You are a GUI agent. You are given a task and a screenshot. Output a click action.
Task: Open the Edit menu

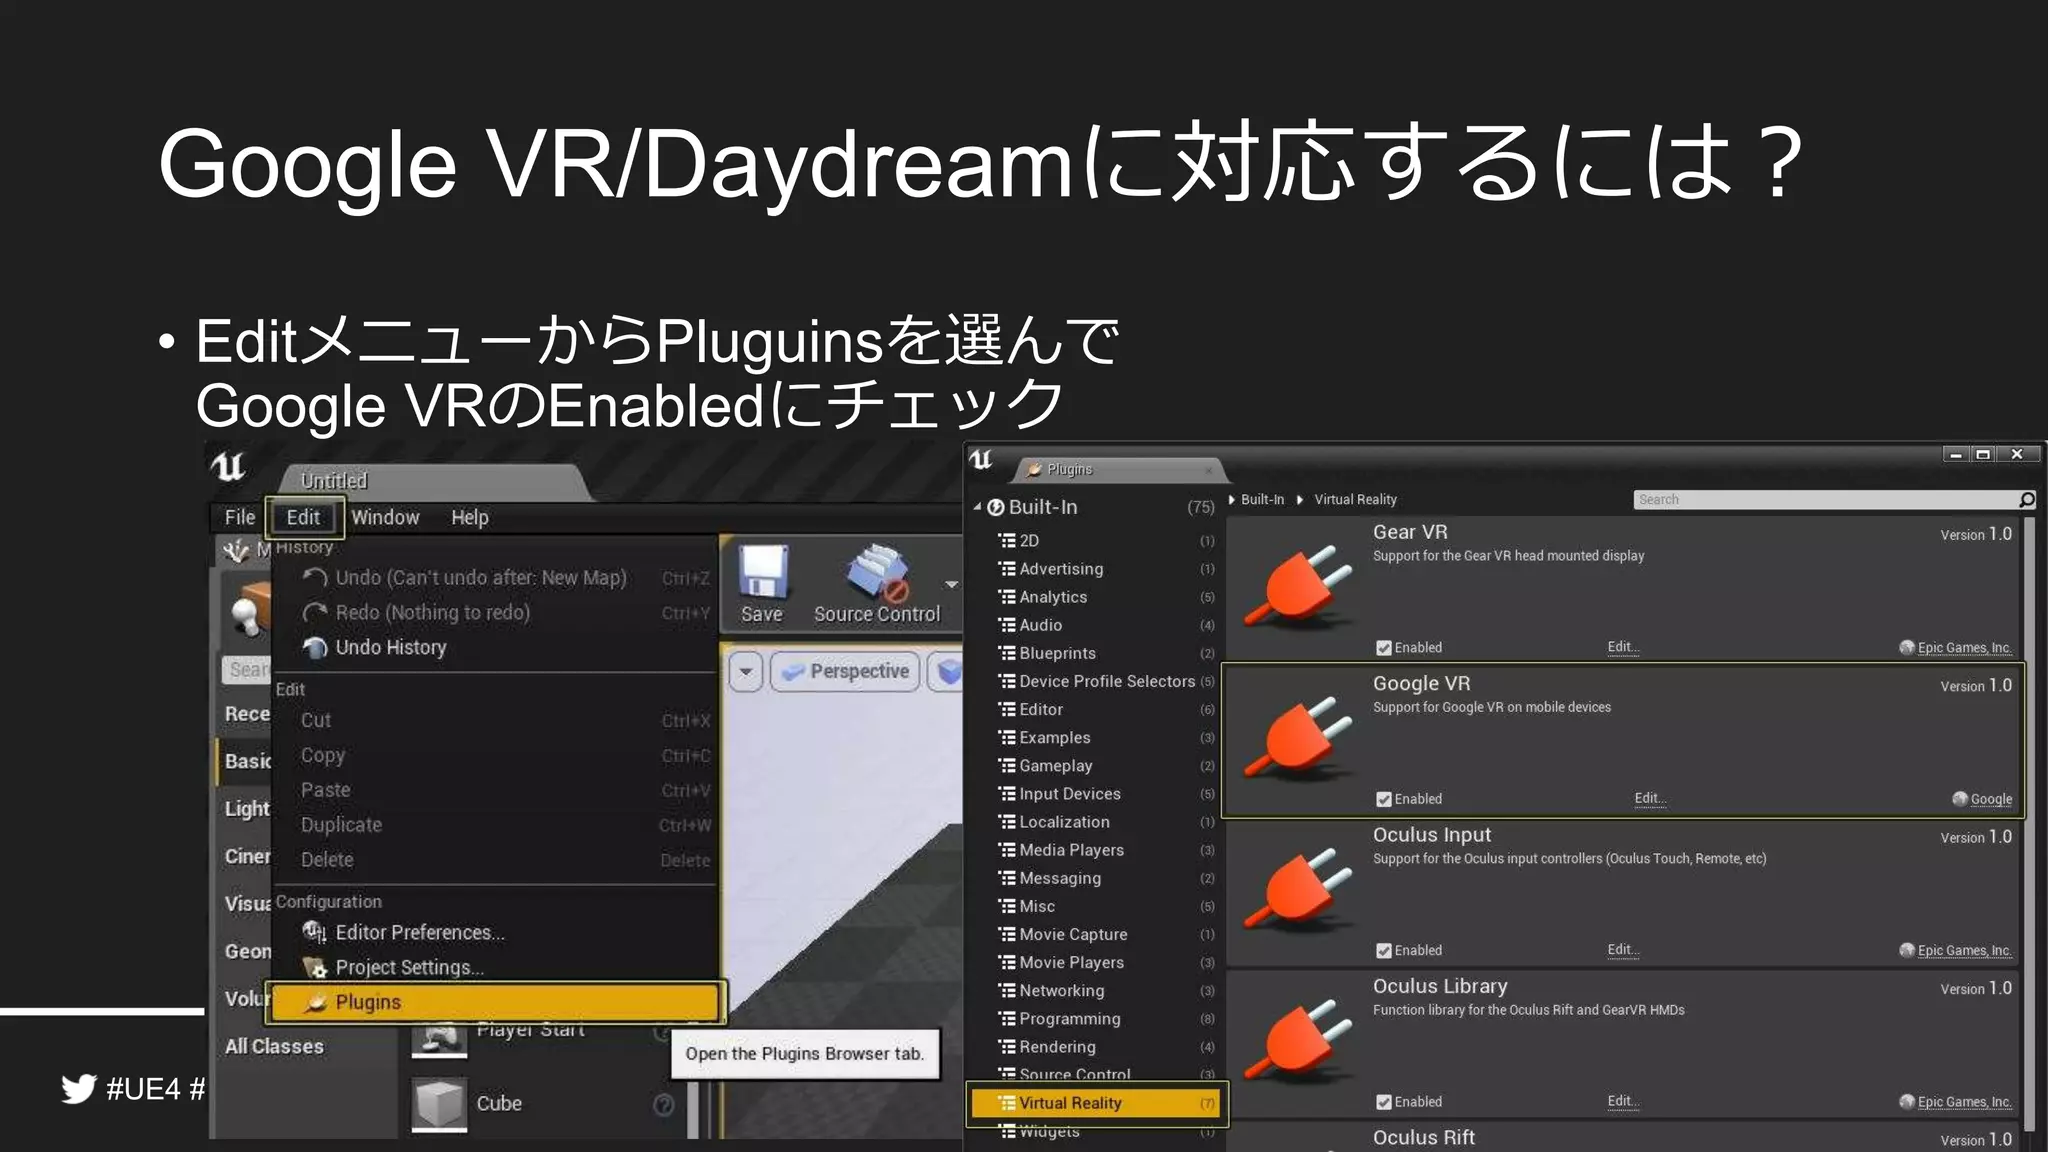click(304, 517)
